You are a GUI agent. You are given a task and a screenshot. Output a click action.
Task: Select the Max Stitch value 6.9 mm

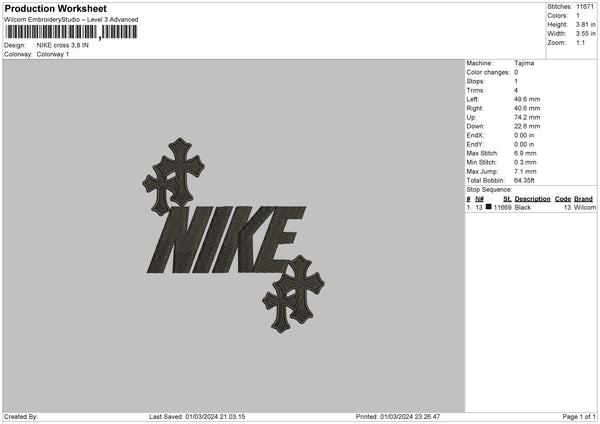click(x=525, y=153)
